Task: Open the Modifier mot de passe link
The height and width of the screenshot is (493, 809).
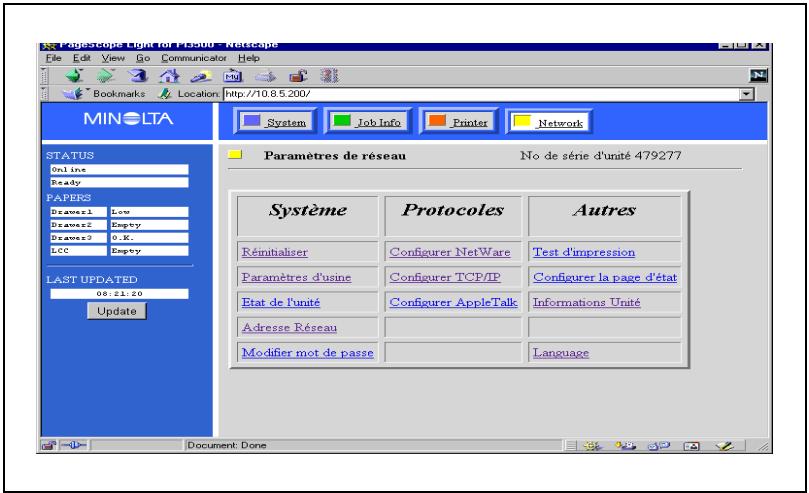Action: coord(308,353)
